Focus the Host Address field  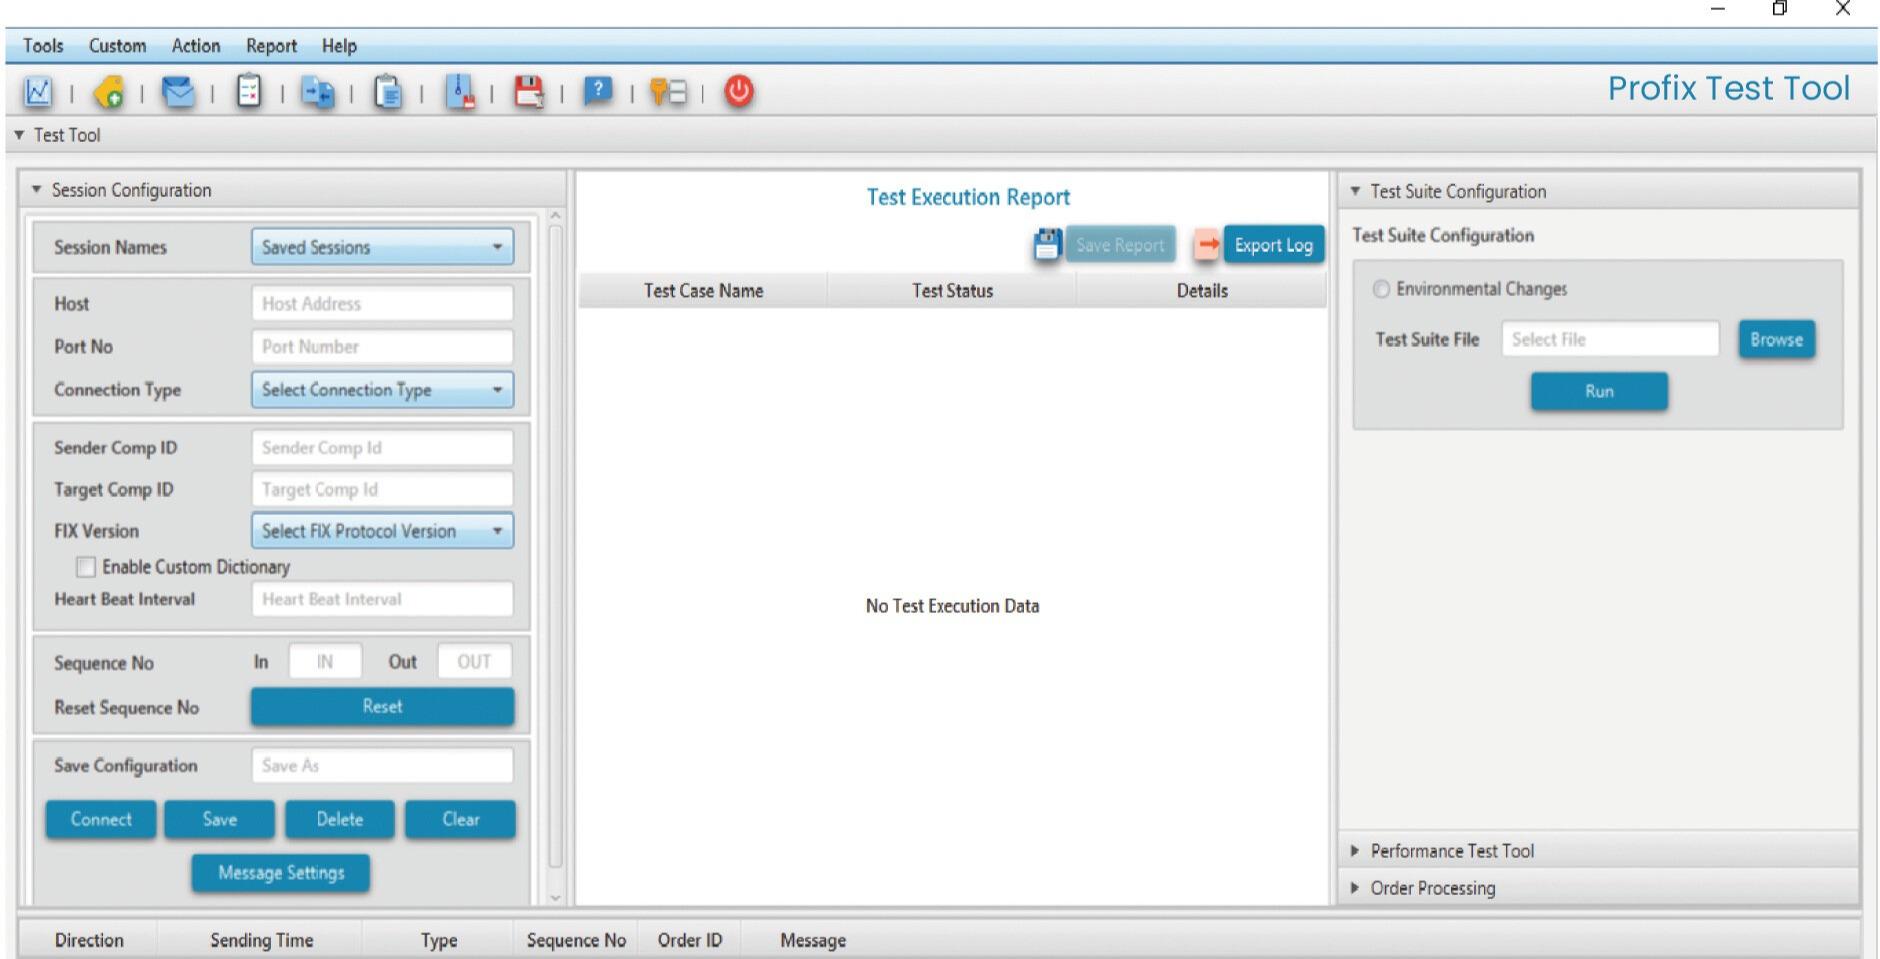(x=382, y=303)
